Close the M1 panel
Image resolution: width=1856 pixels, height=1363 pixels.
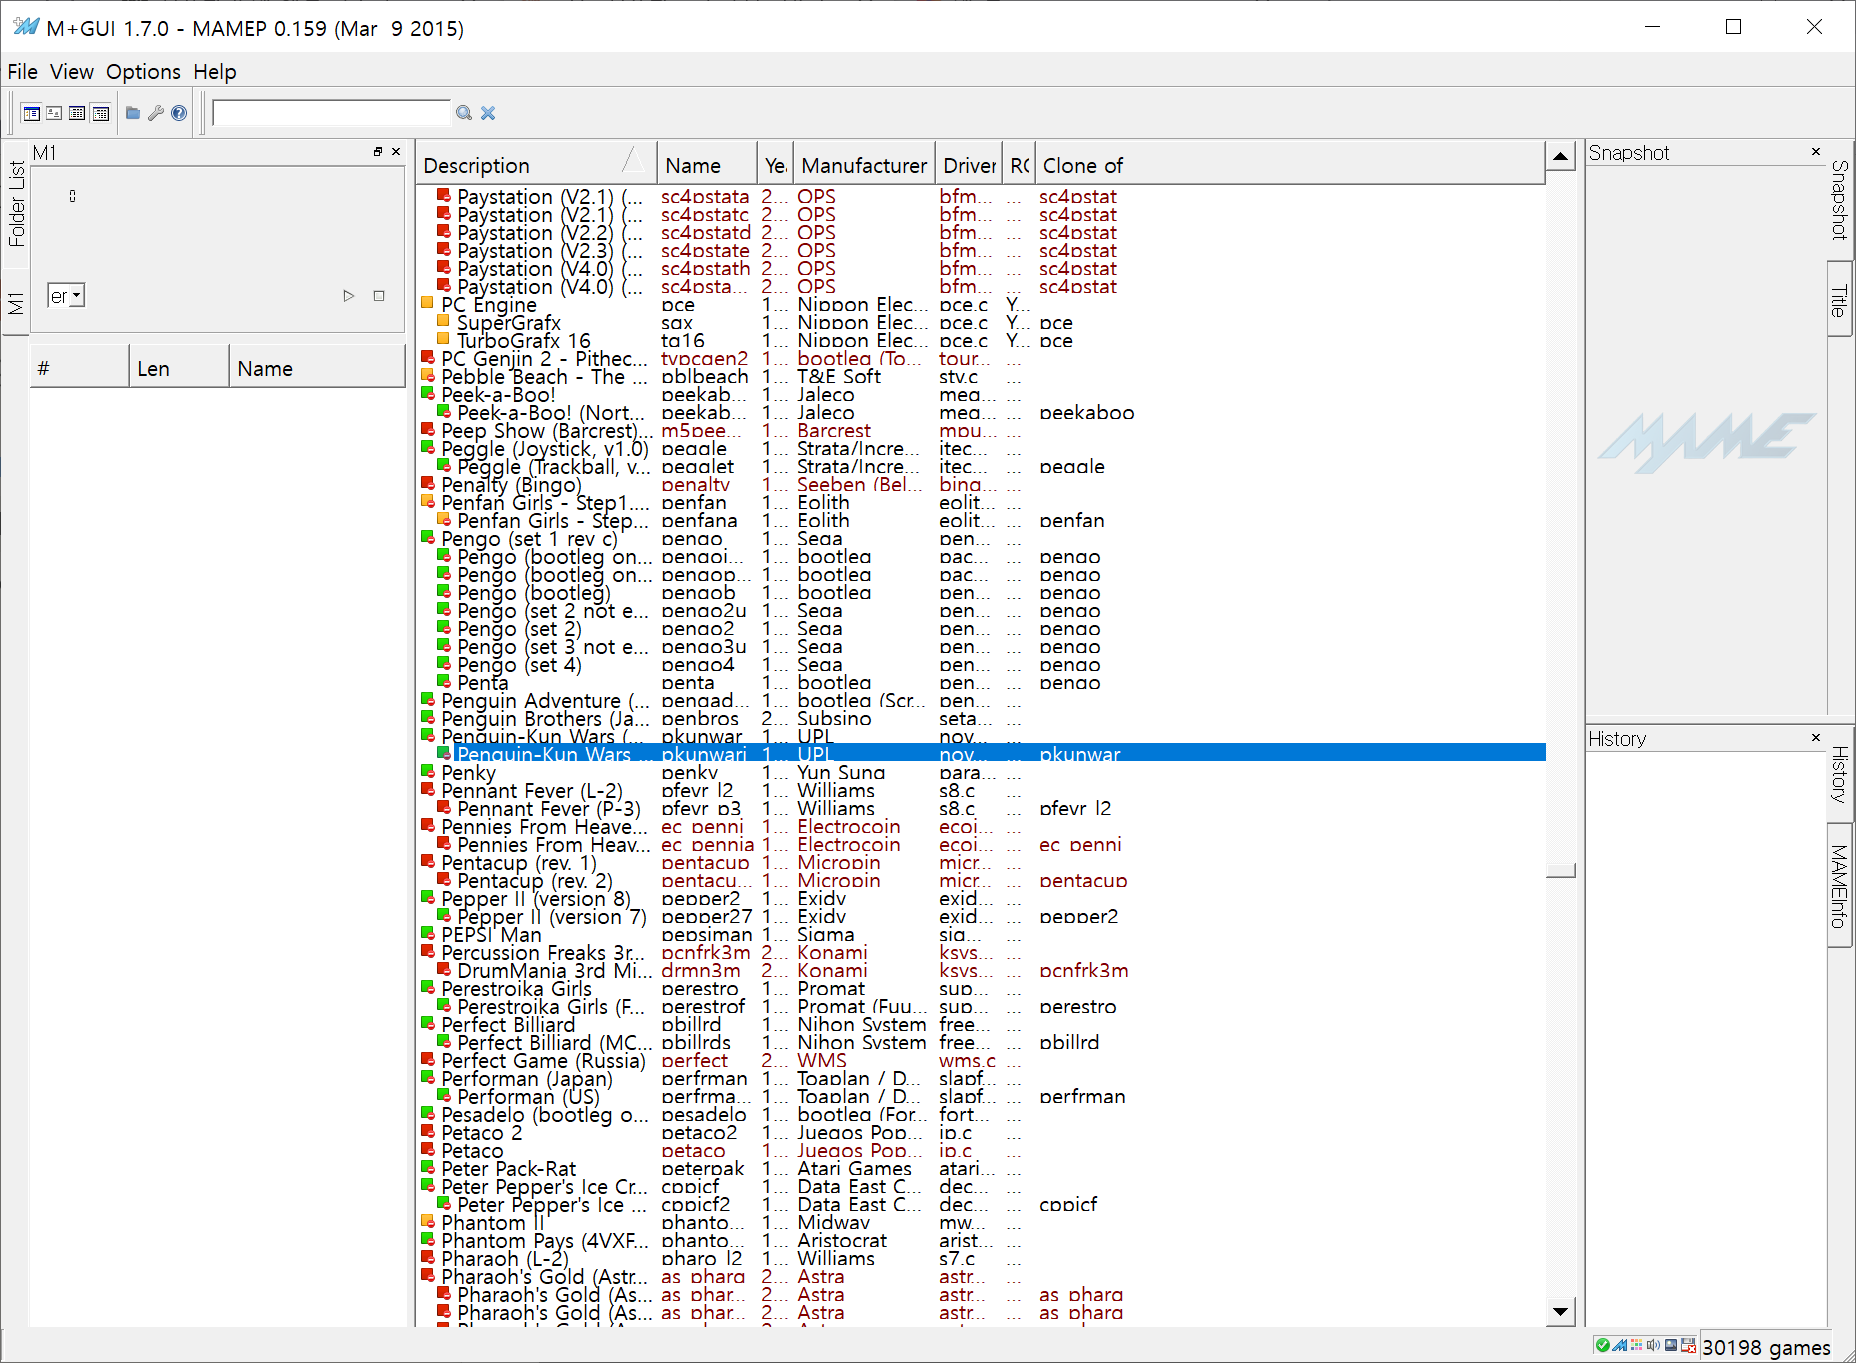(396, 152)
